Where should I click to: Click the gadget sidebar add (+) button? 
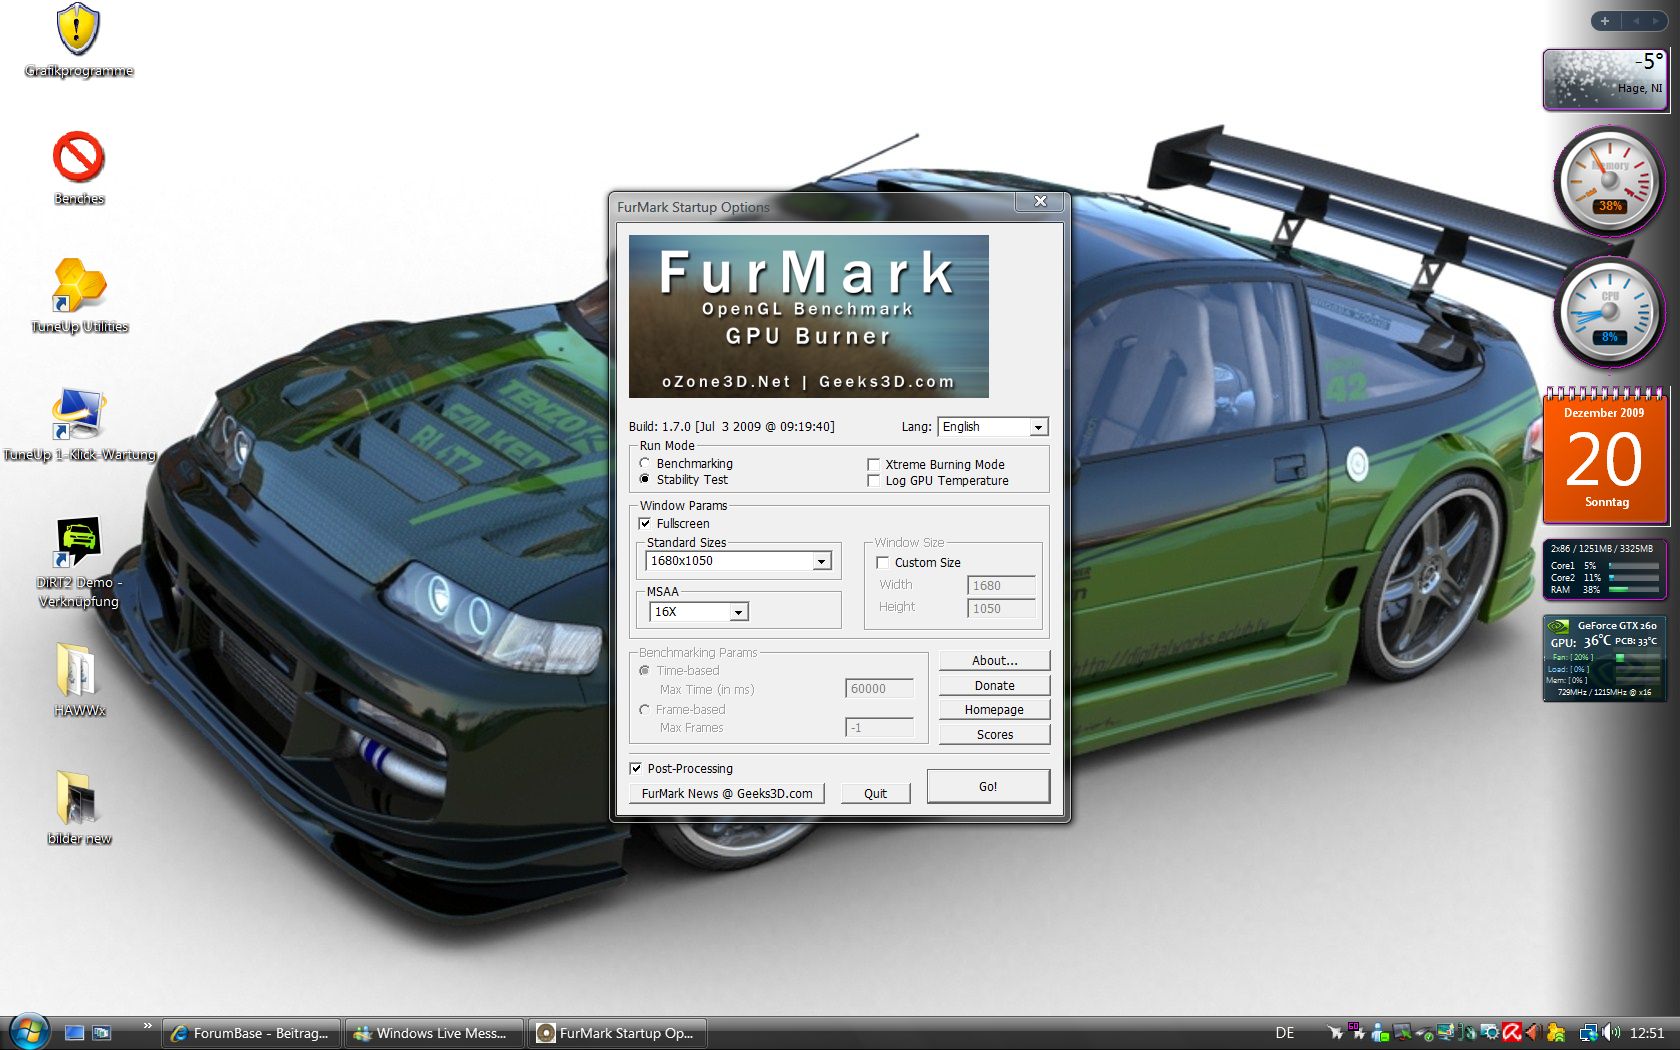tap(1605, 21)
